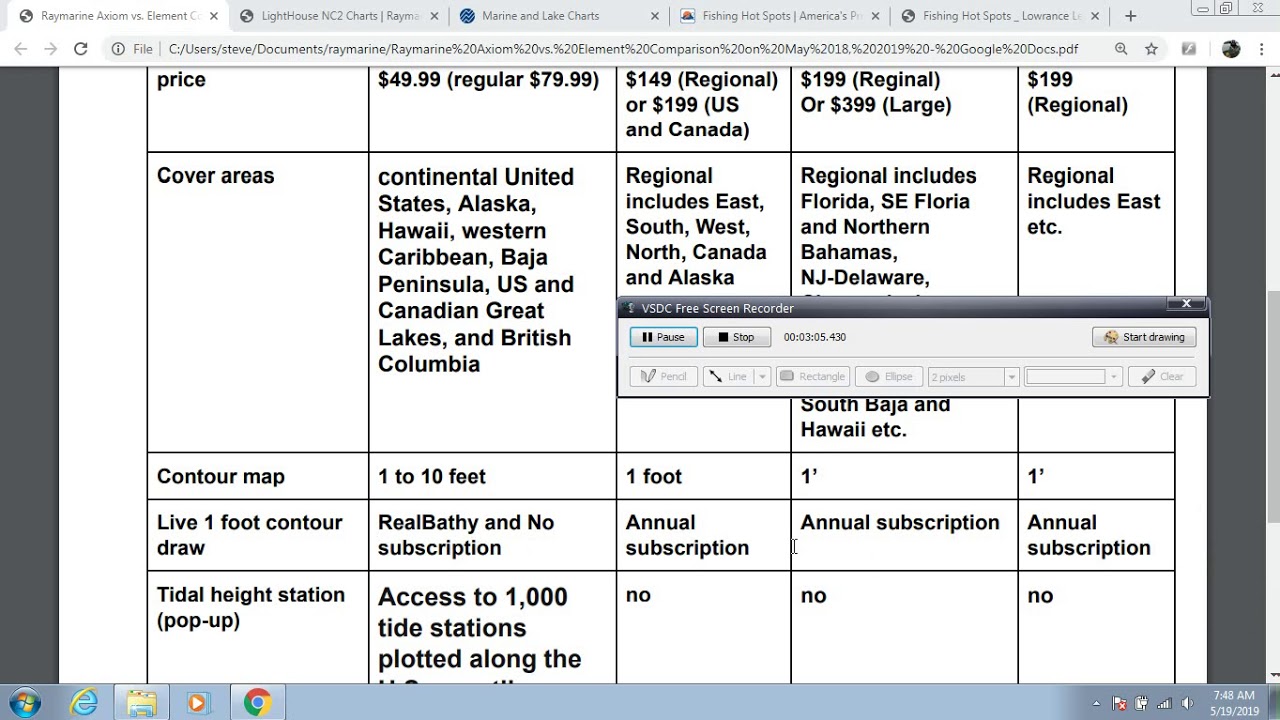Click the power plug tray icon
The image size is (1280, 720).
pos(1142,703)
